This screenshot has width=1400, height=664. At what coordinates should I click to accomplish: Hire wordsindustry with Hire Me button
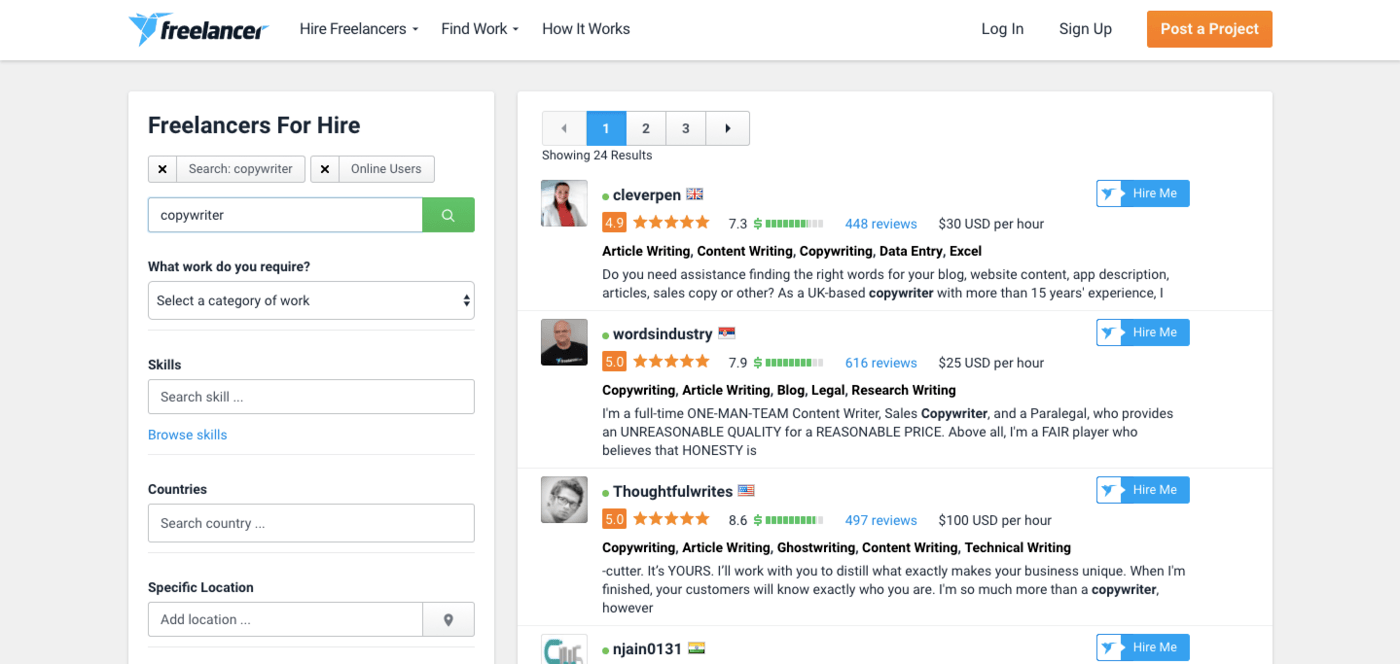click(1143, 333)
